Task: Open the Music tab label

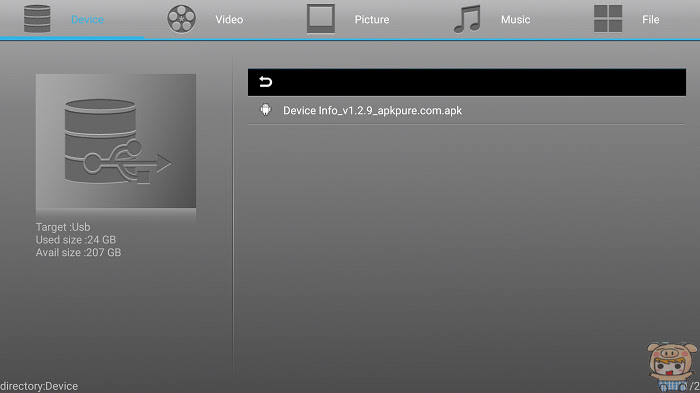Action: [516, 20]
